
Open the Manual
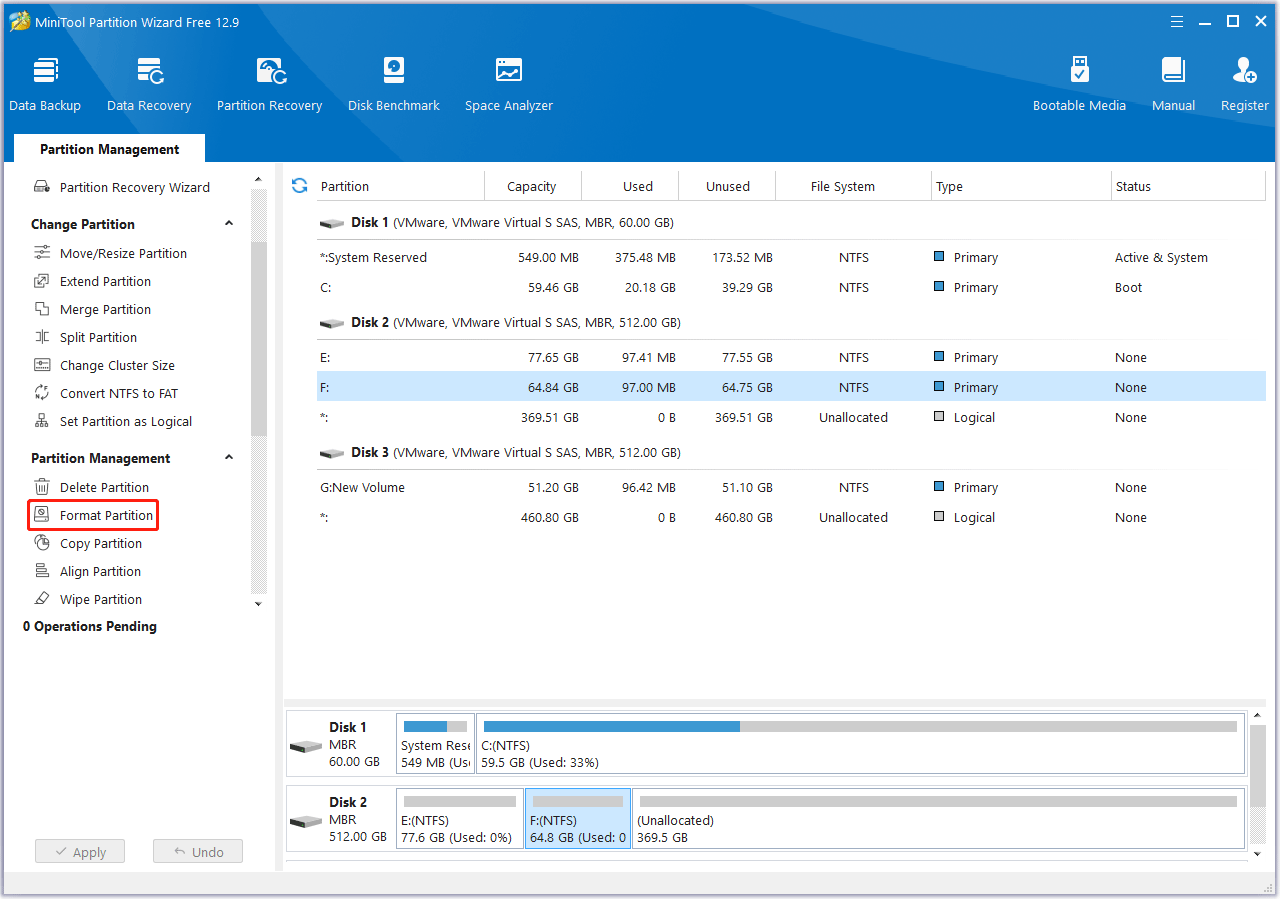[1173, 85]
